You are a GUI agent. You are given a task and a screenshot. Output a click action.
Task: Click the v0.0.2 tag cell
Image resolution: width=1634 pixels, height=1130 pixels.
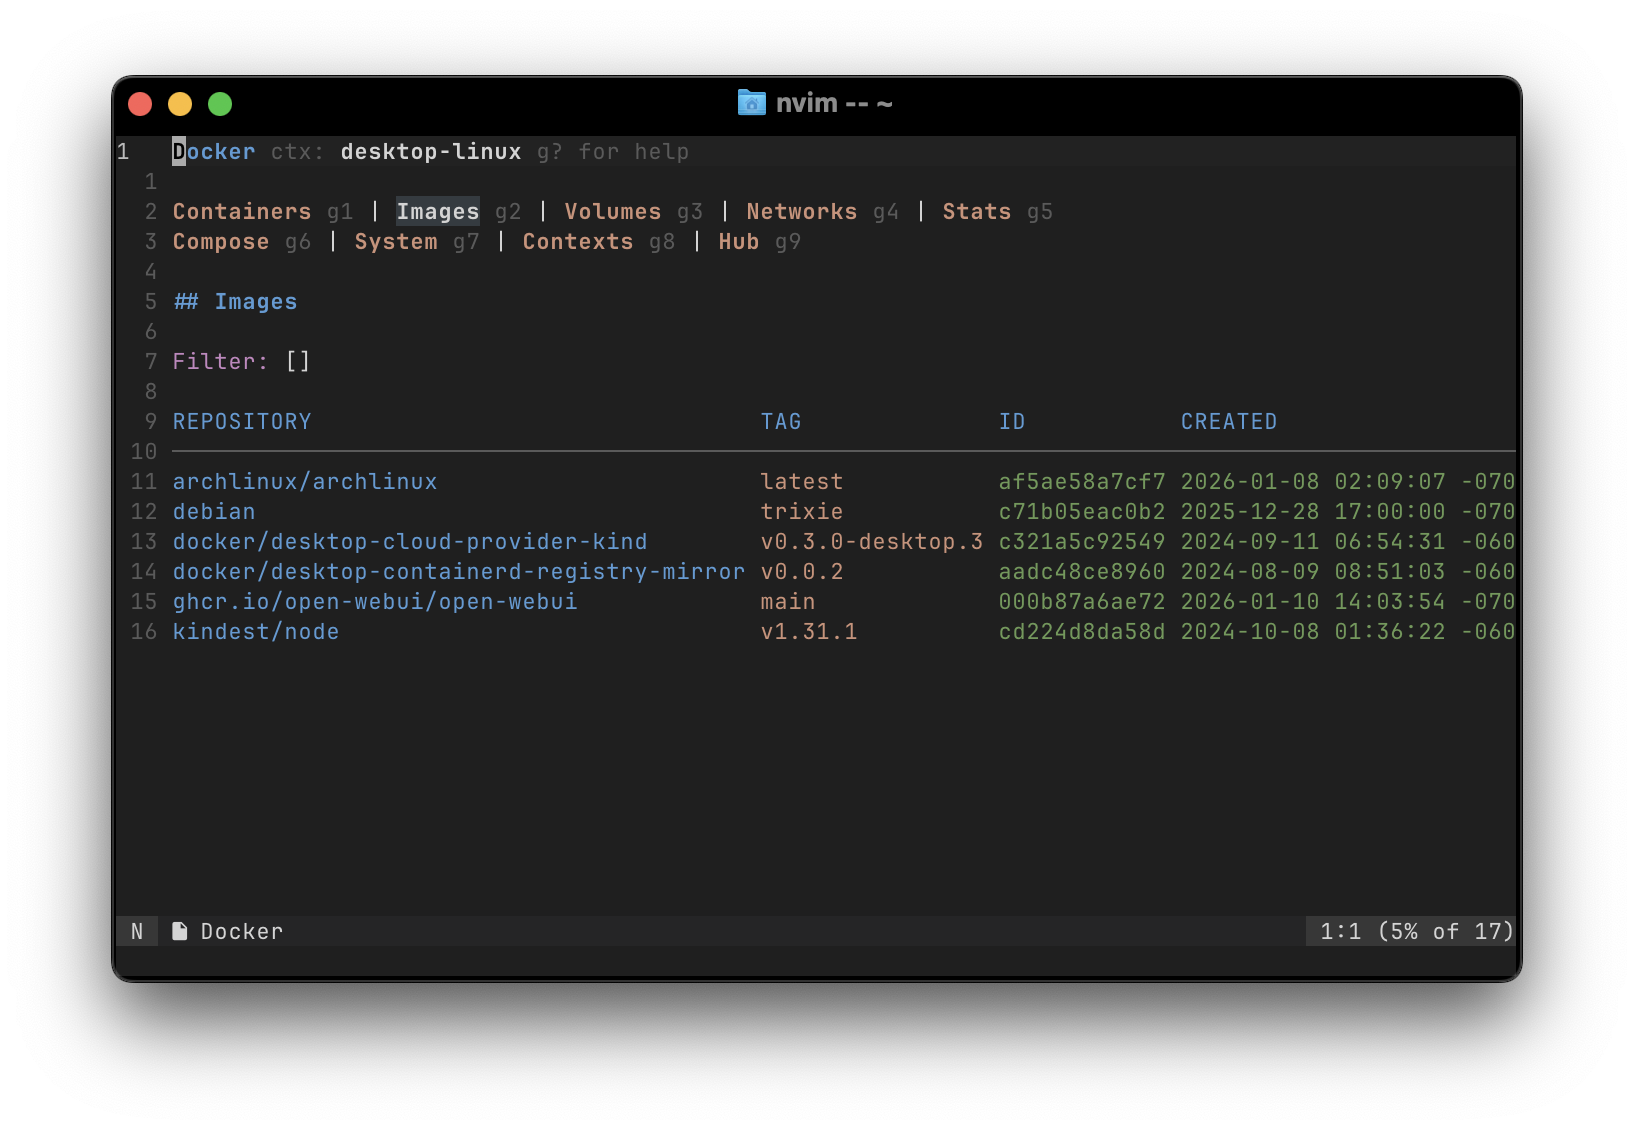(802, 572)
